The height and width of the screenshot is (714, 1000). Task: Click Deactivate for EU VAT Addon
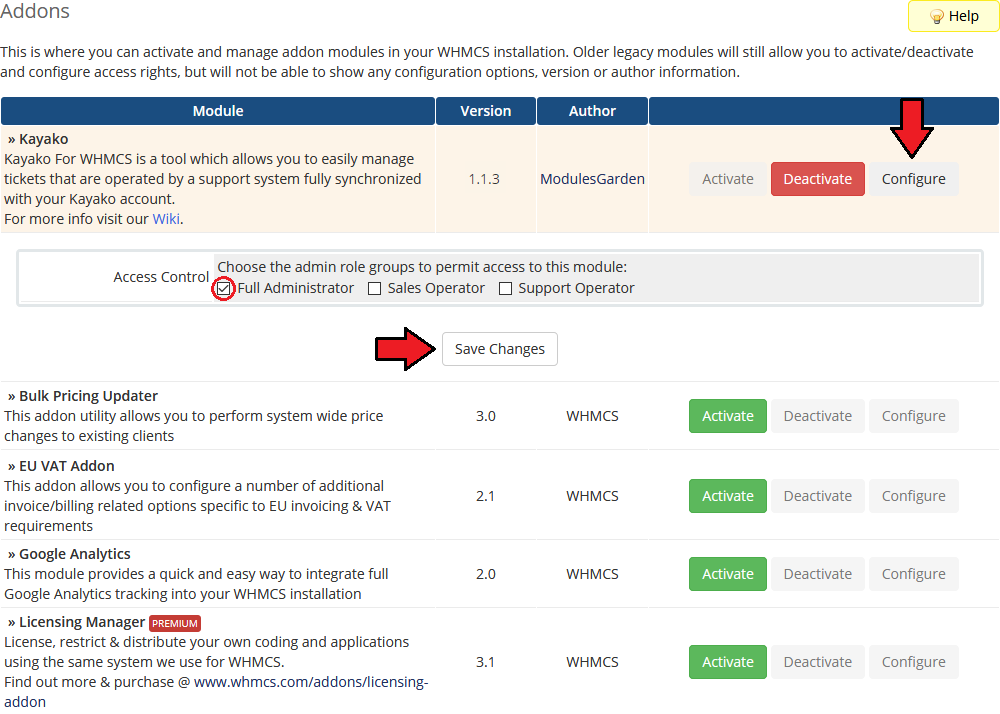pyautogui.click(x=817, y=496)
